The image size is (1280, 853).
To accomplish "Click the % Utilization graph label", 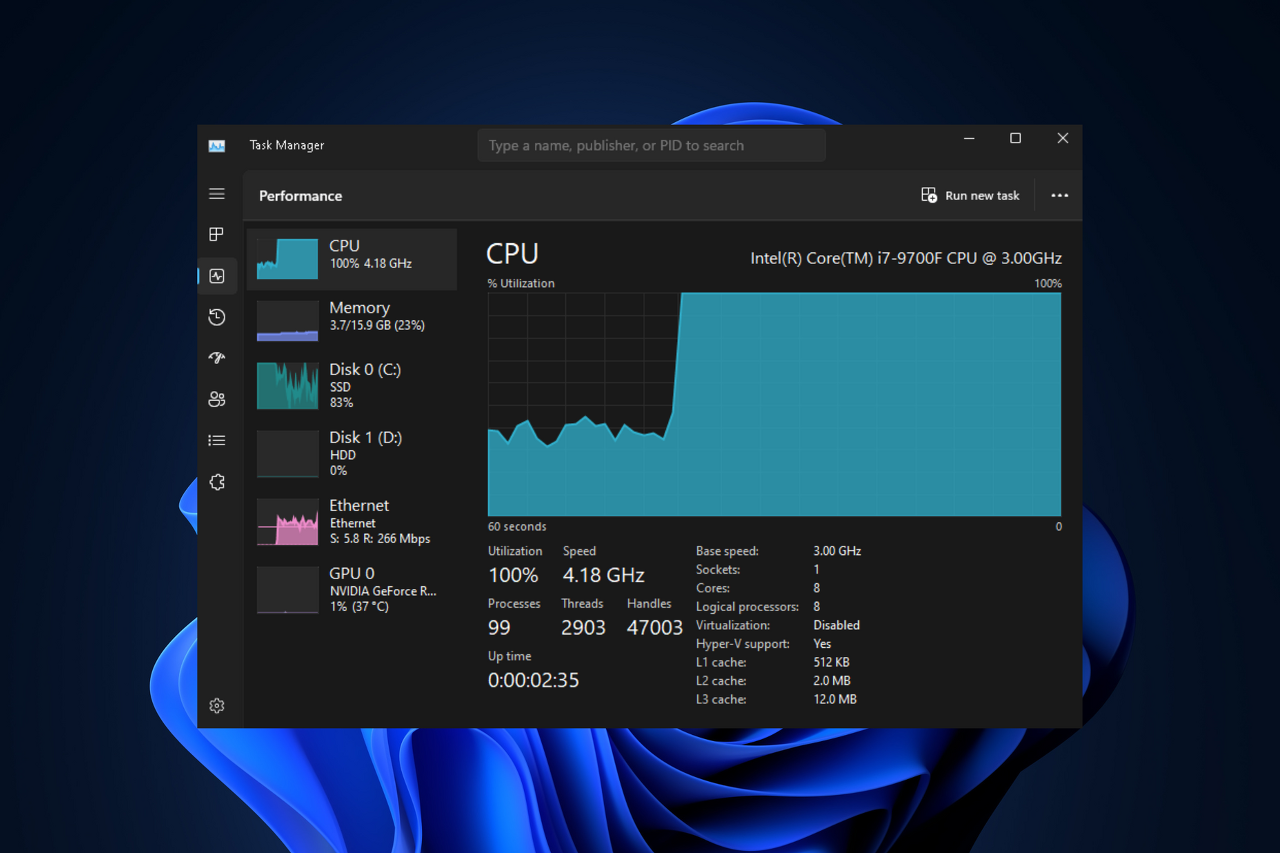I will tap(521, 283).
